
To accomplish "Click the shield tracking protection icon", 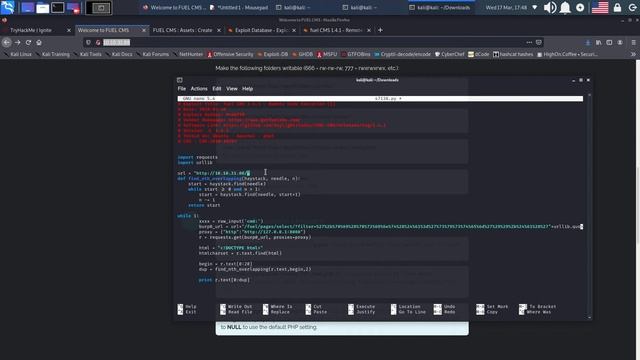I will 88,42.
